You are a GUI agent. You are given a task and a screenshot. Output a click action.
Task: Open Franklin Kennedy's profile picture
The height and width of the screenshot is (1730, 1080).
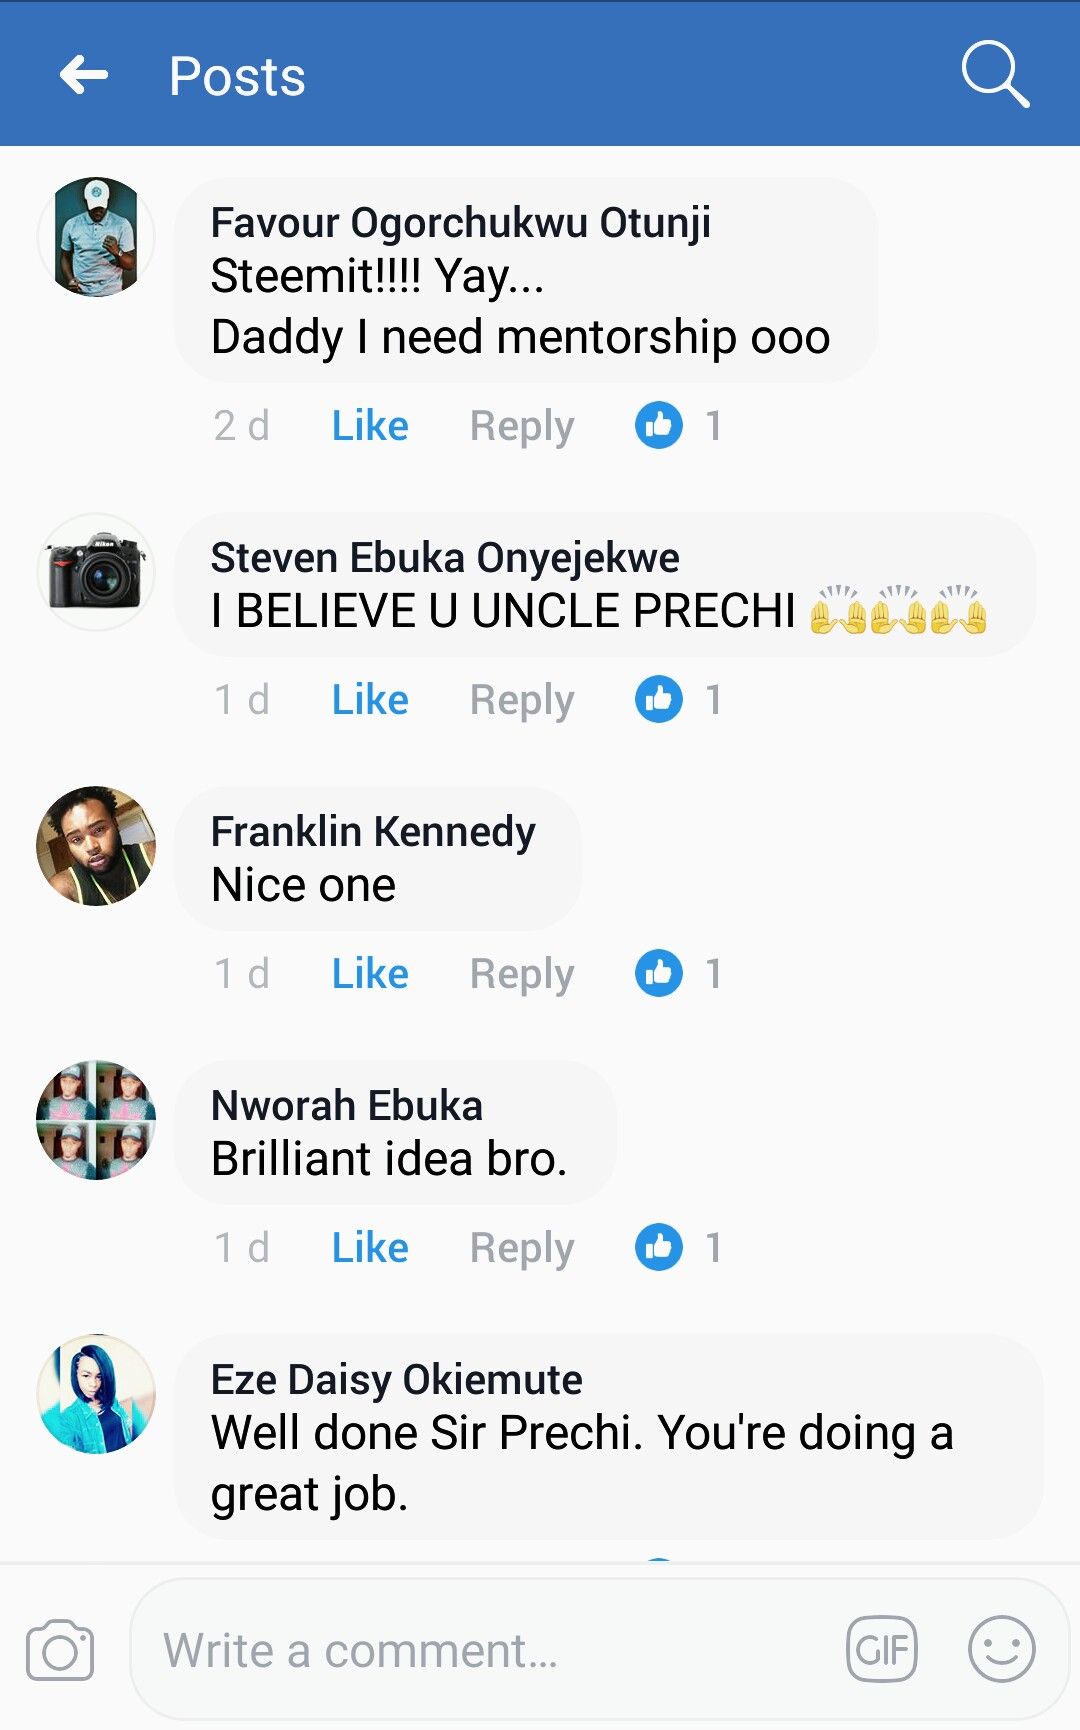[x=96, y=846]
